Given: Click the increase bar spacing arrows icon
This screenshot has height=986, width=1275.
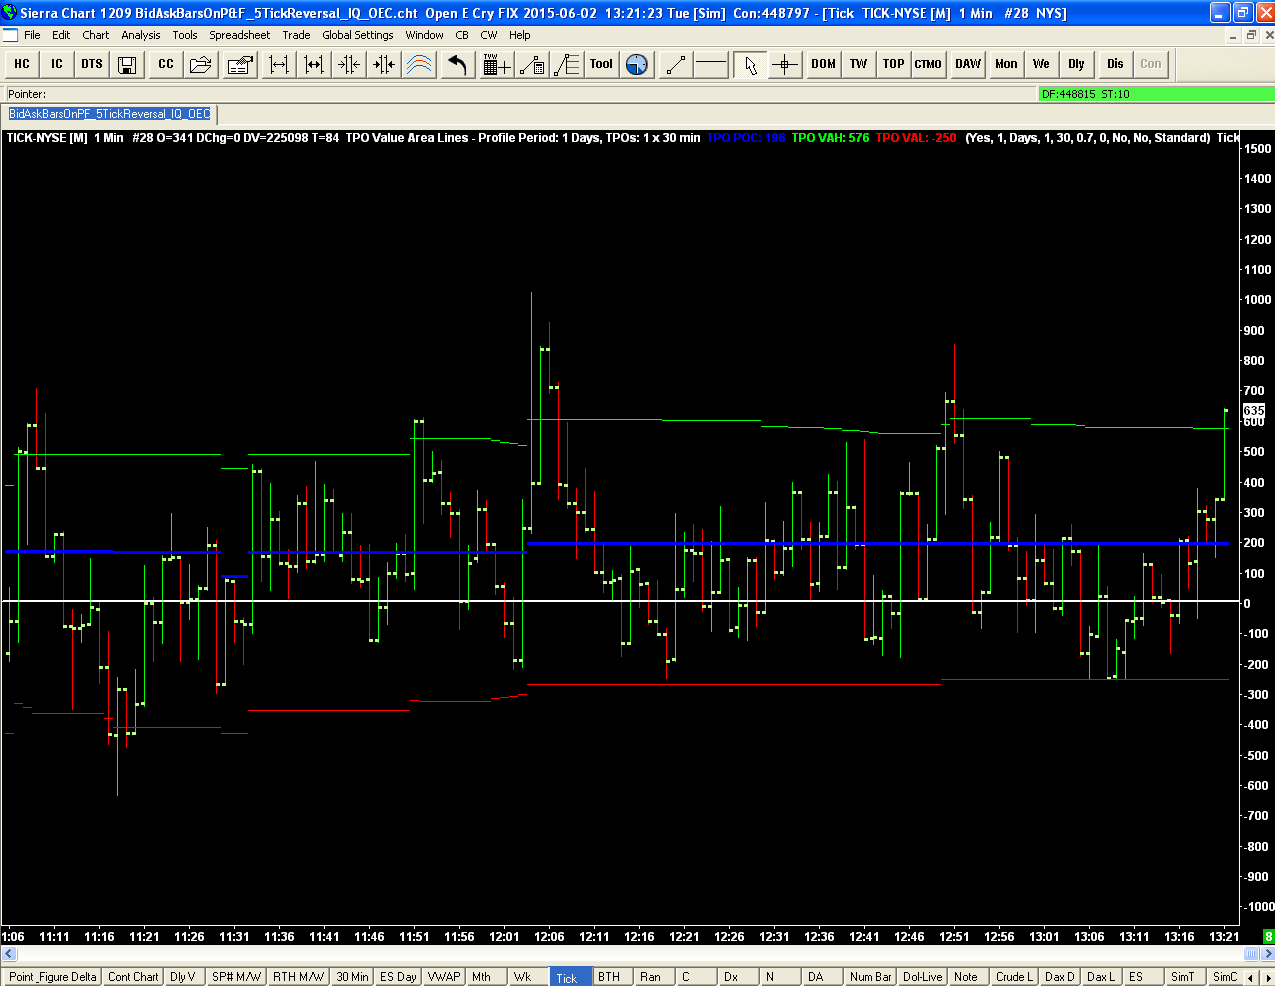Looking at the screenshot, I should point(314,64).
